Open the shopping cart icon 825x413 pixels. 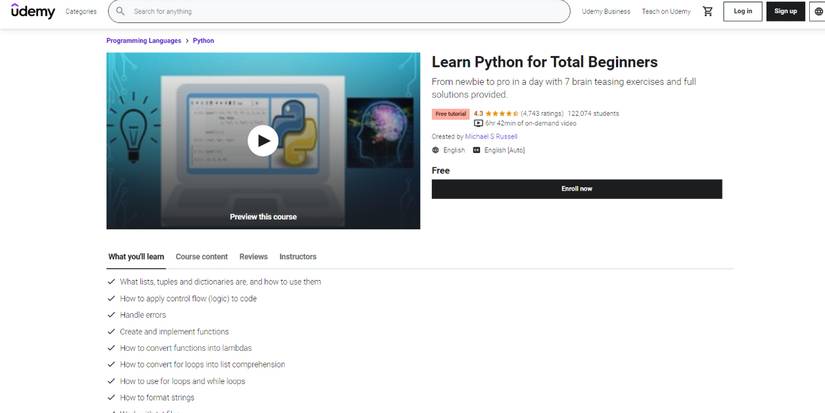(708, 11)
